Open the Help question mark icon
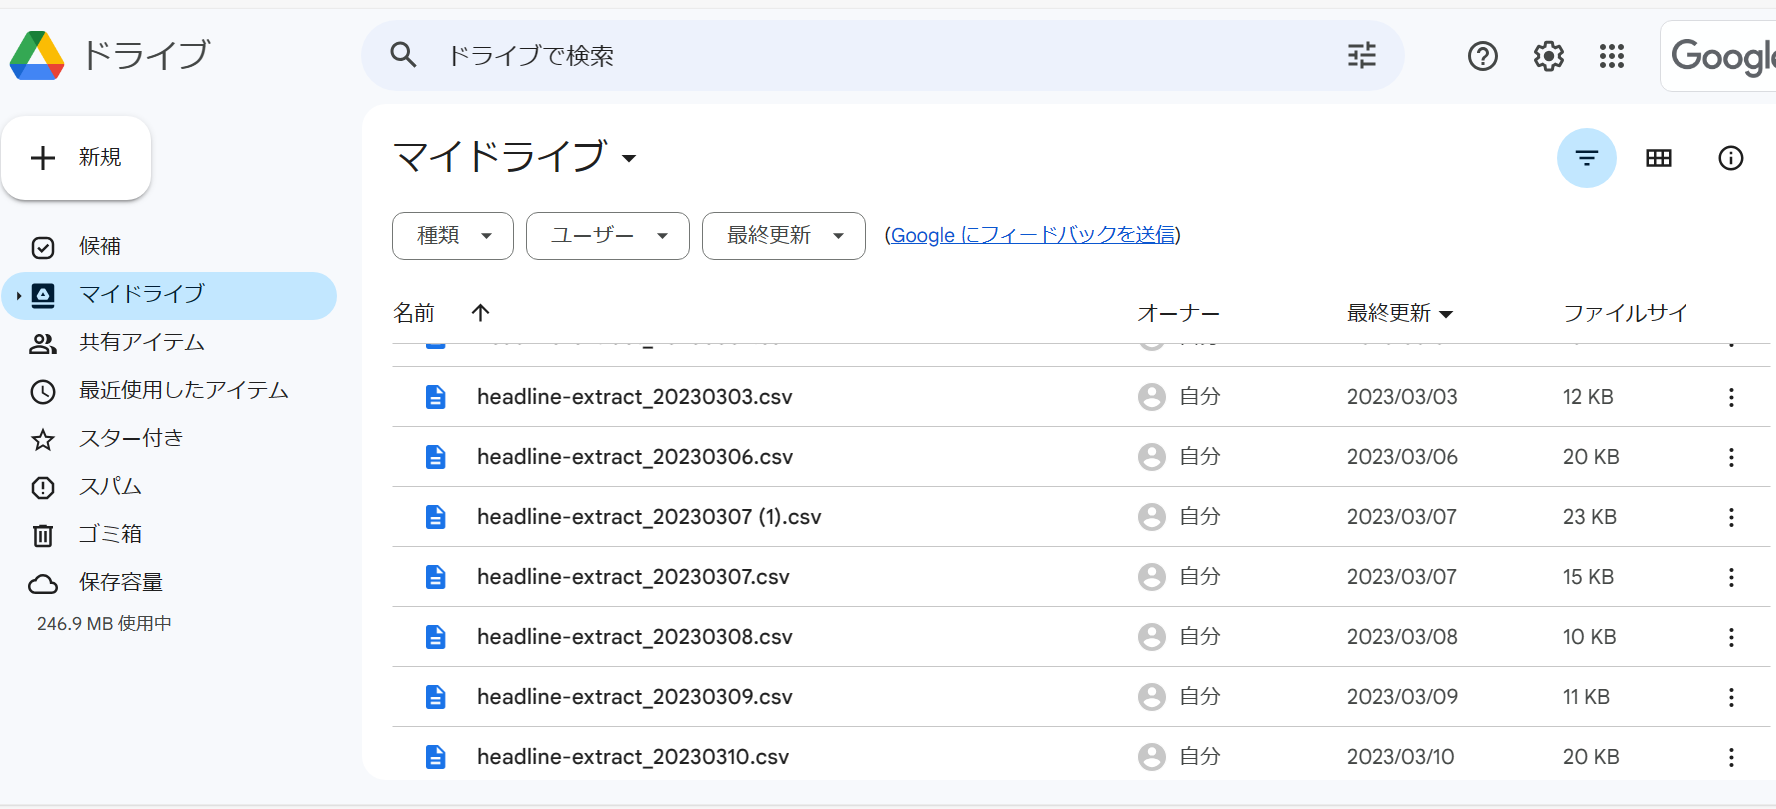The width and height of the screenshot is (1776, 809). coord(1482,56)
